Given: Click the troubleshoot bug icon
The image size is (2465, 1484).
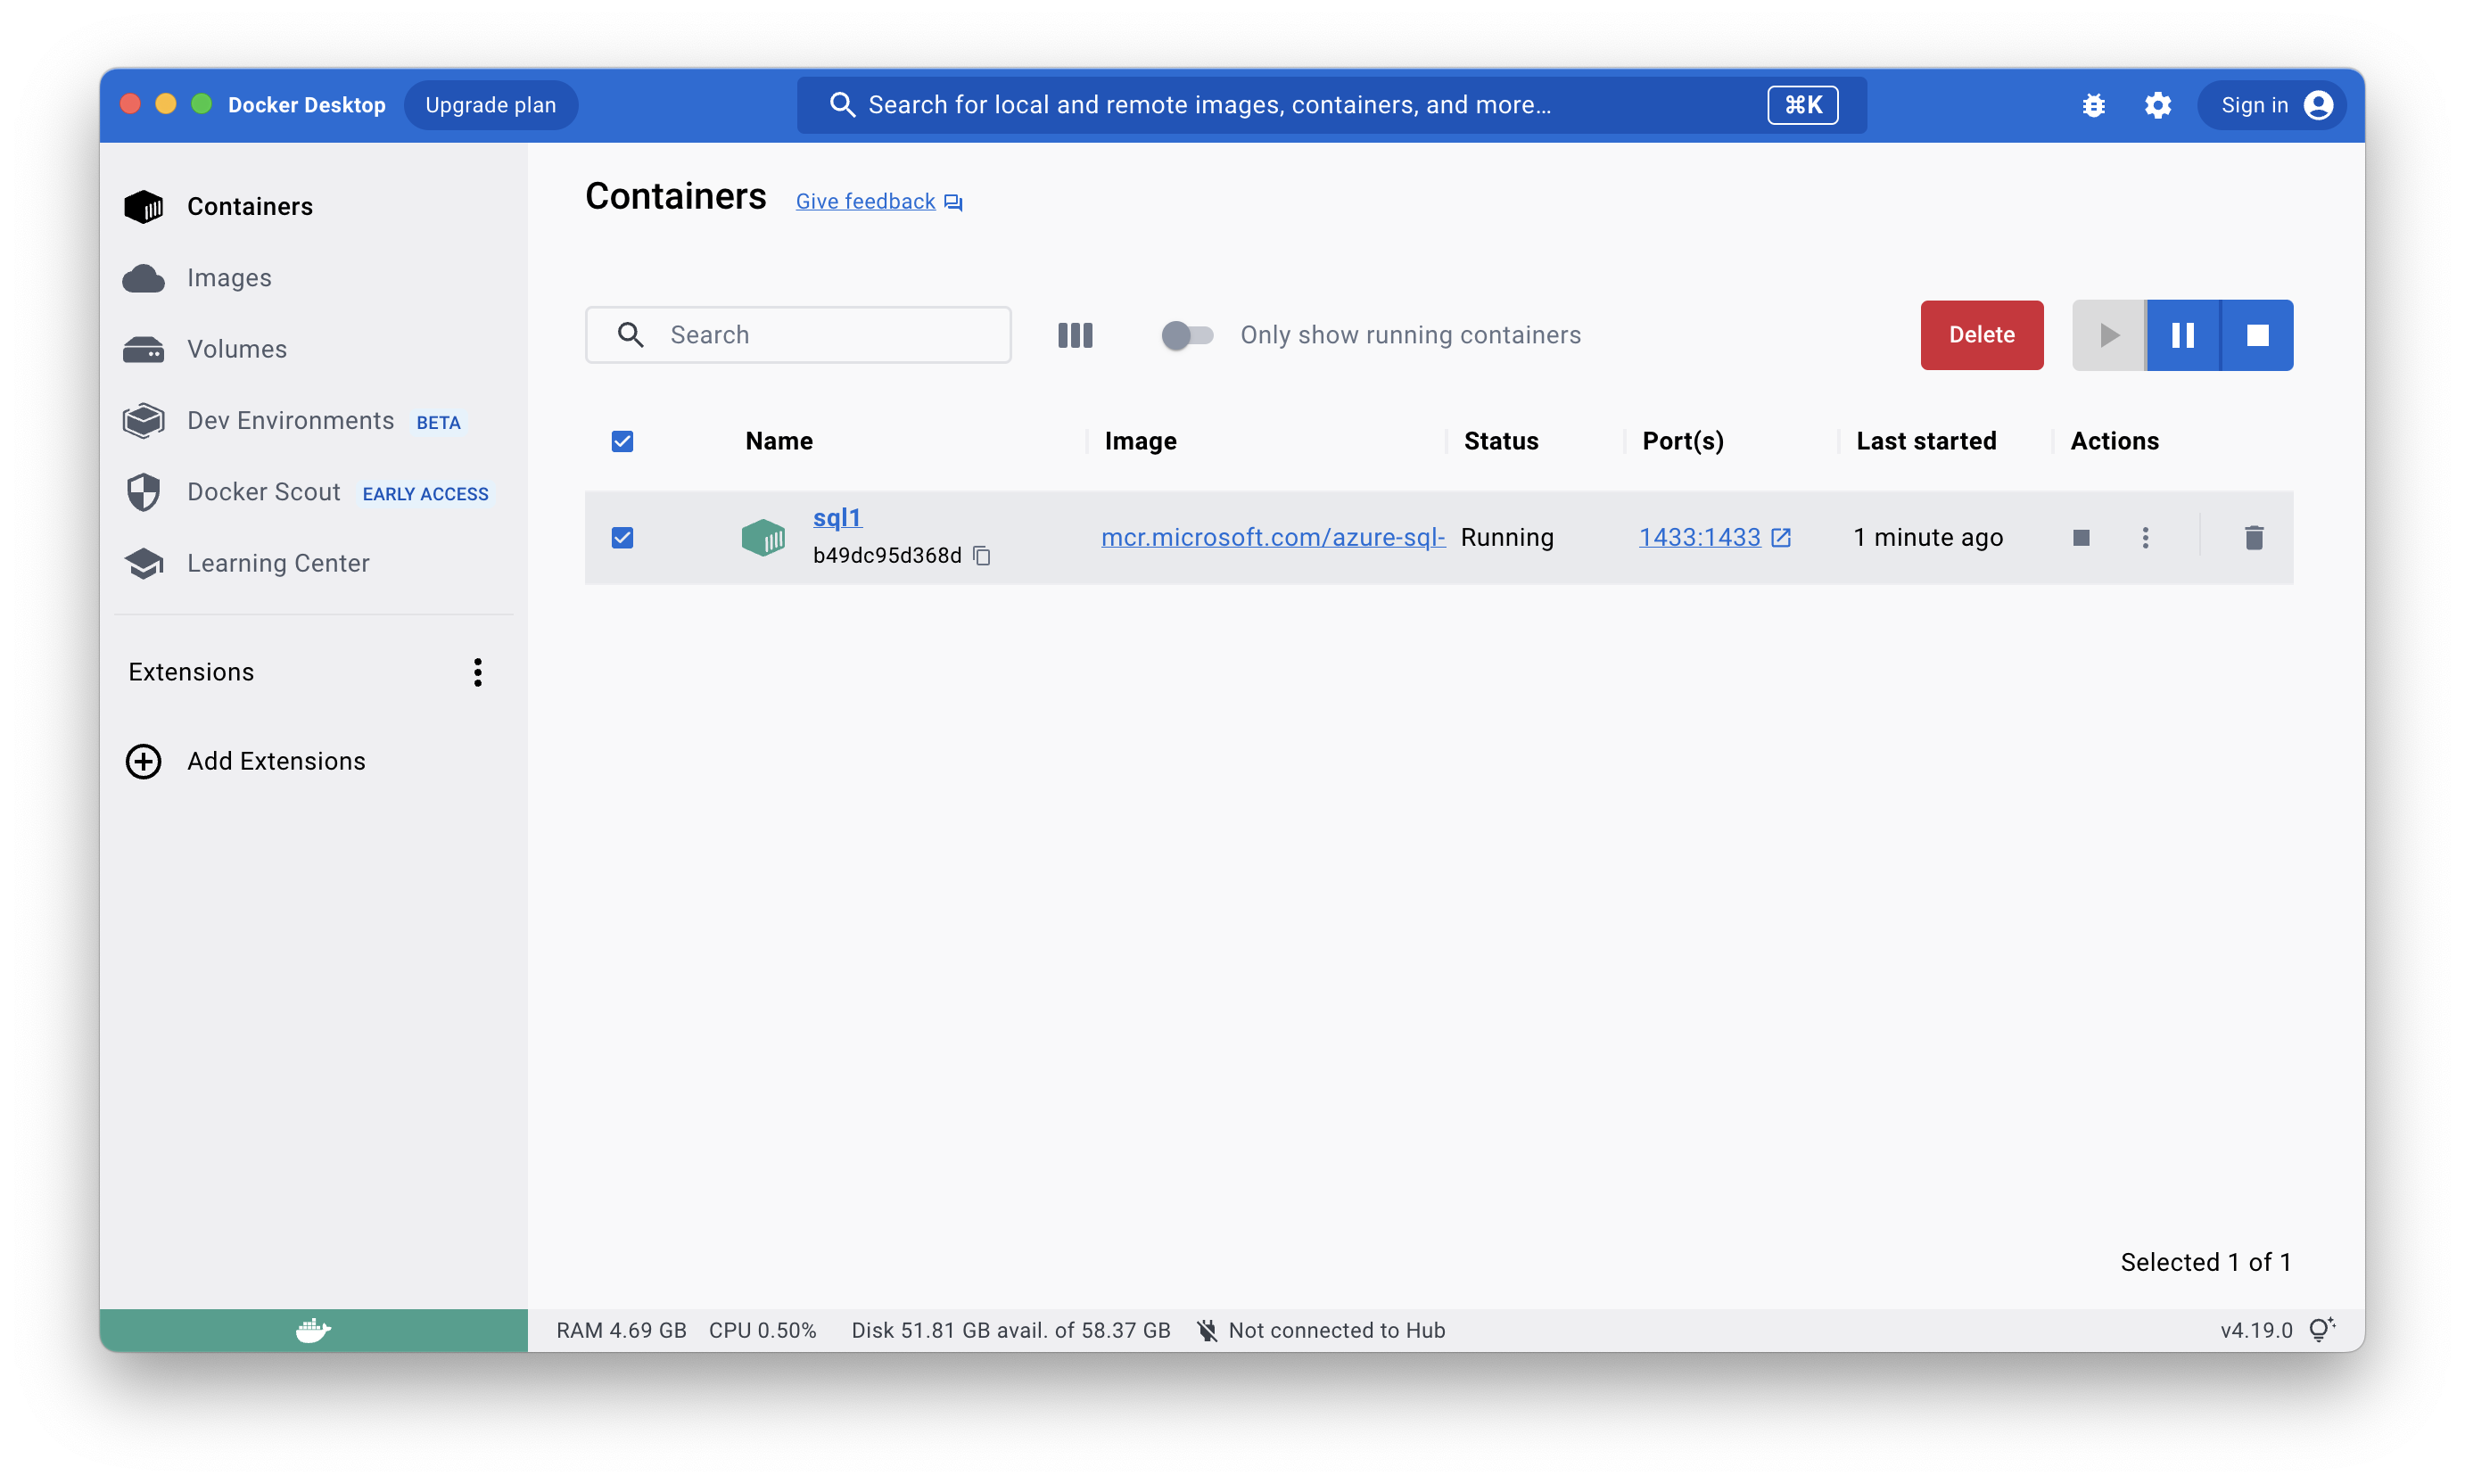Looking at the screenshot, I should tap(2093, 105).
